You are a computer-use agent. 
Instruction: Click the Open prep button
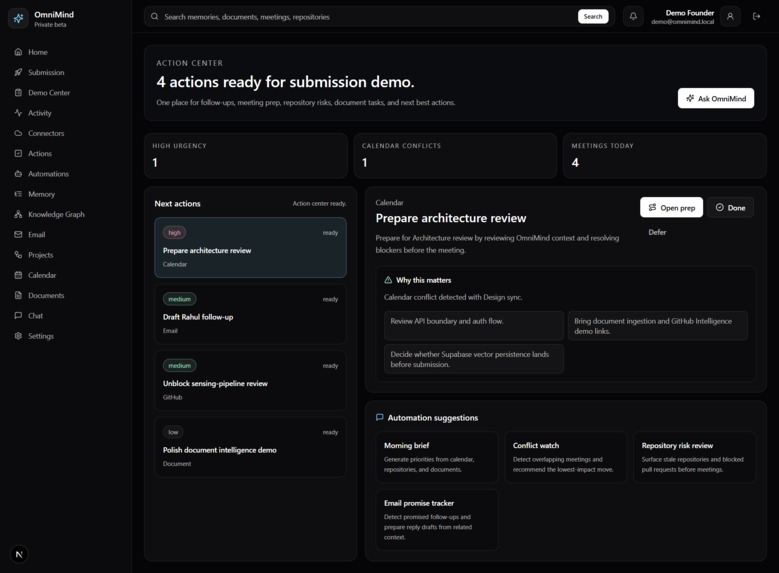point(672,208)
